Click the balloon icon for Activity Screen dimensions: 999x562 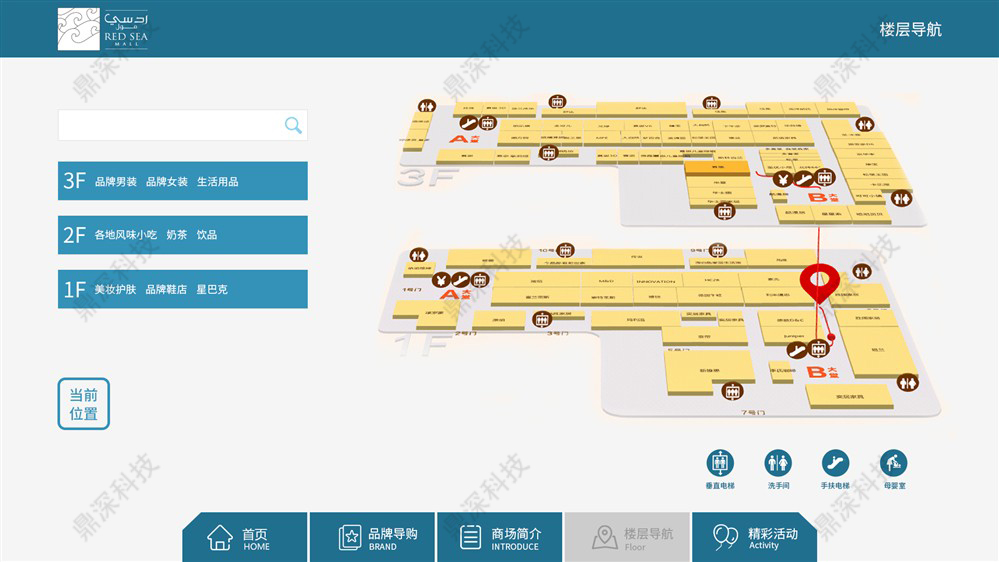[x=725, y=538]
